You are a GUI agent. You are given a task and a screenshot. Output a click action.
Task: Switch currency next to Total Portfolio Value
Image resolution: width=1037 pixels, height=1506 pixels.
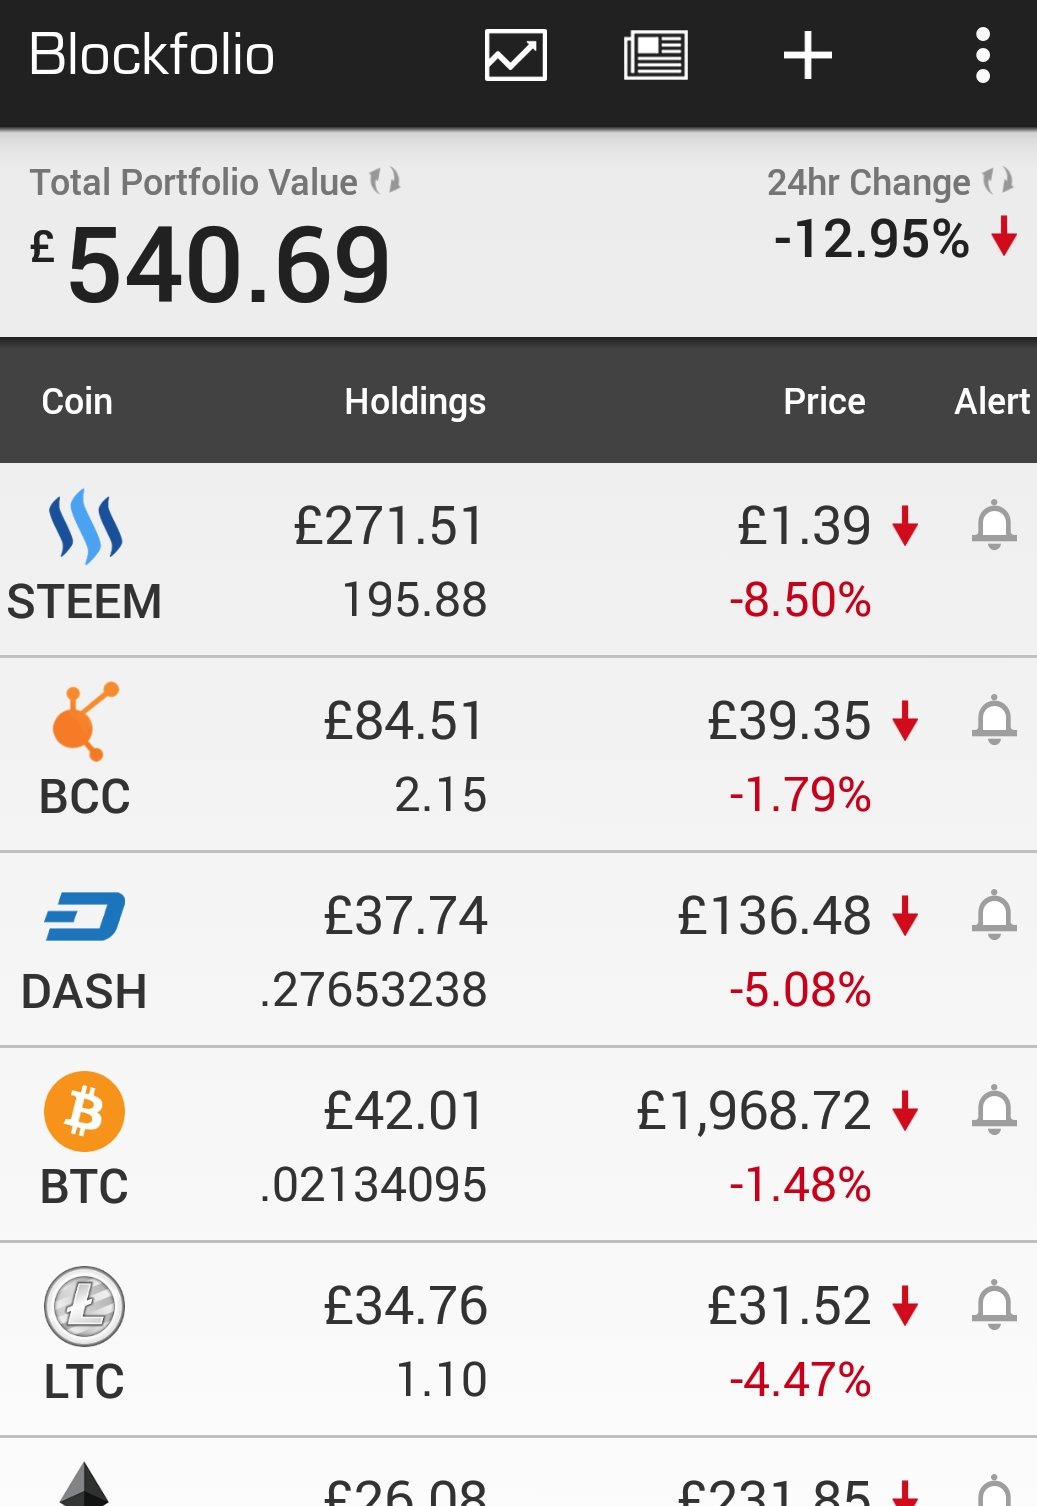point(385,181)
